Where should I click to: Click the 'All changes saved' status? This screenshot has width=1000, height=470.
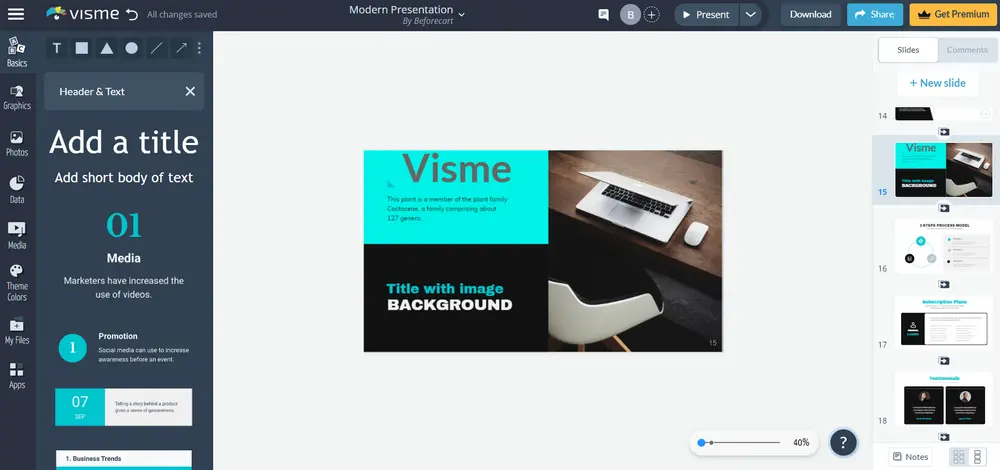(x=182, y=15)
